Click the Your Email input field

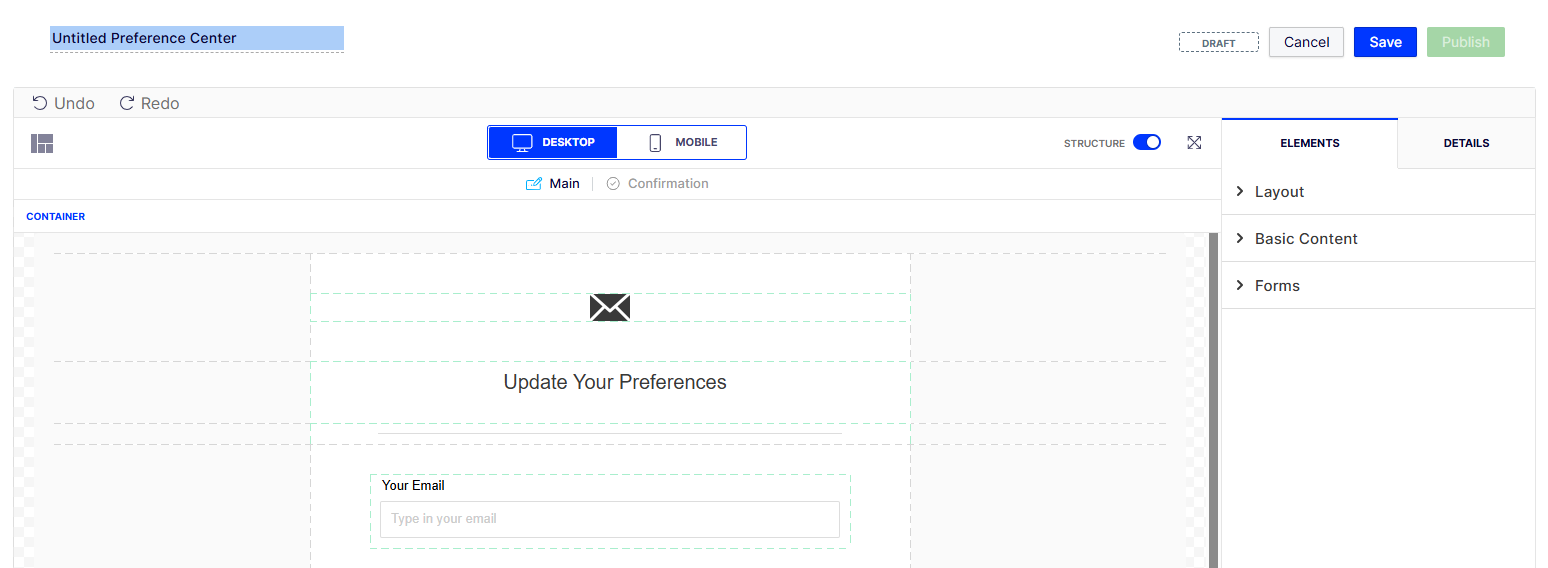tap(610, 519)
